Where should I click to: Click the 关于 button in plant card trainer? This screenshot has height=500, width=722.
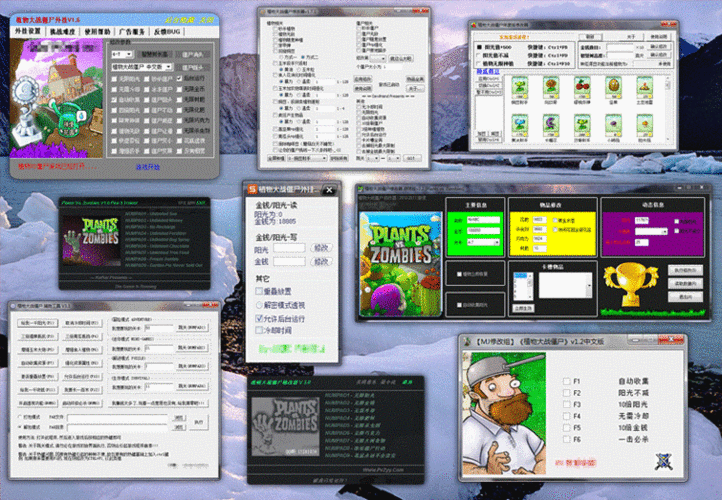pyautogui.click(x=631, y=37)
